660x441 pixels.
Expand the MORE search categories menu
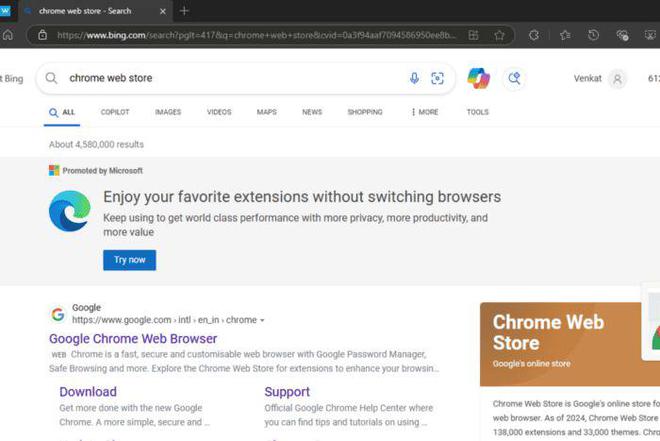tap(425, 112)
